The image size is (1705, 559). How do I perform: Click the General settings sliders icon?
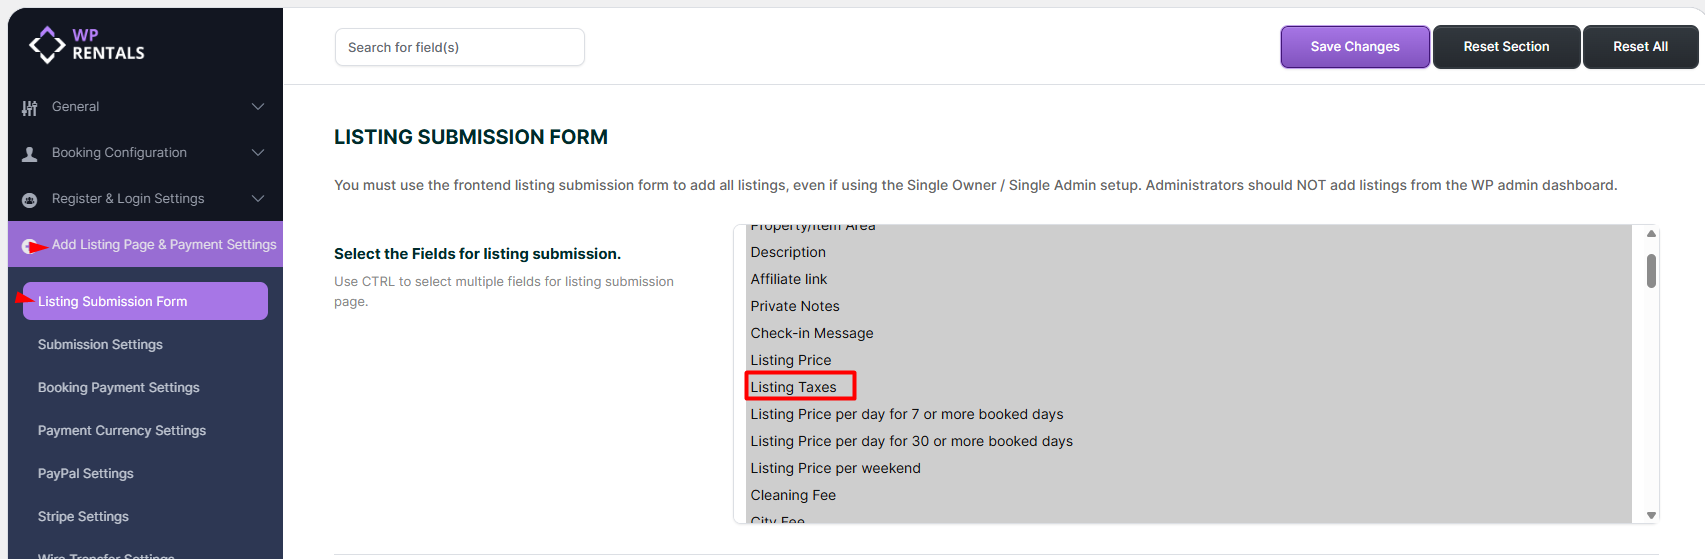pyautogui.click(x=30, y=108)
